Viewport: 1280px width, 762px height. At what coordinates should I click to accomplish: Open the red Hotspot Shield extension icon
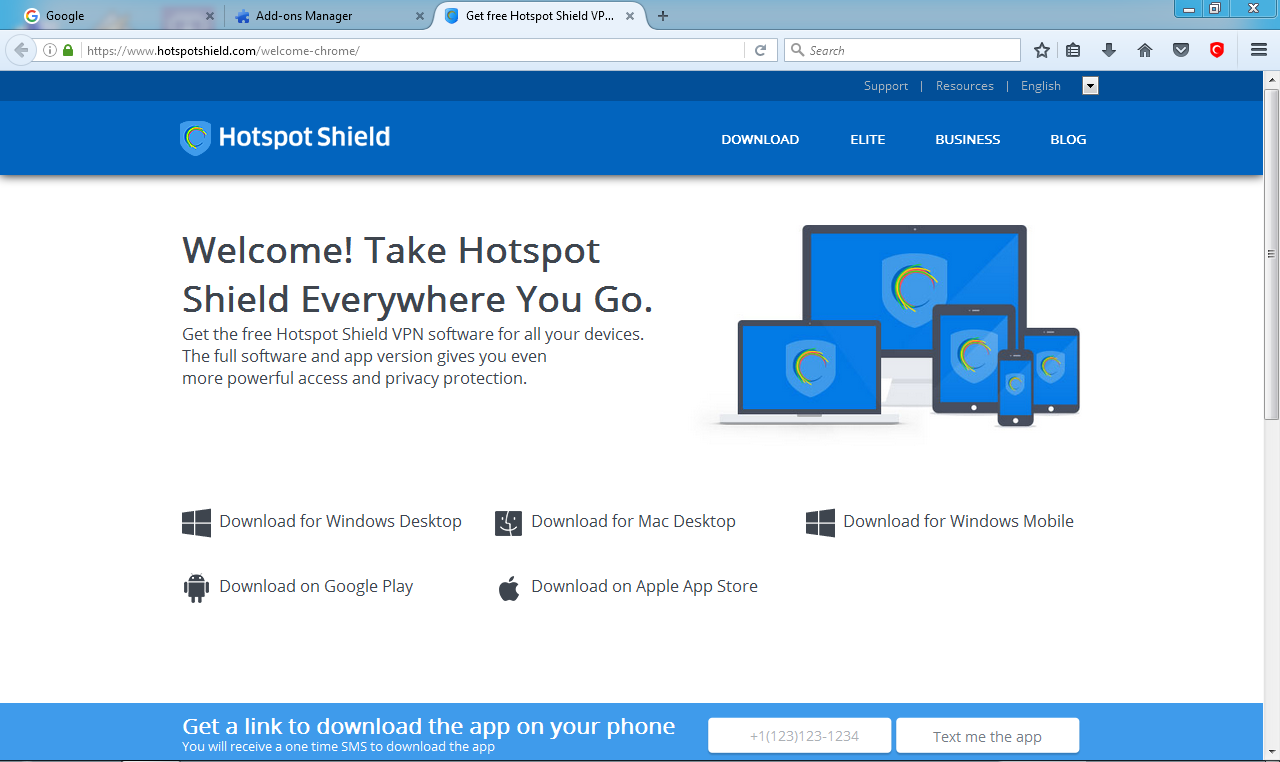click(1217, 50)
